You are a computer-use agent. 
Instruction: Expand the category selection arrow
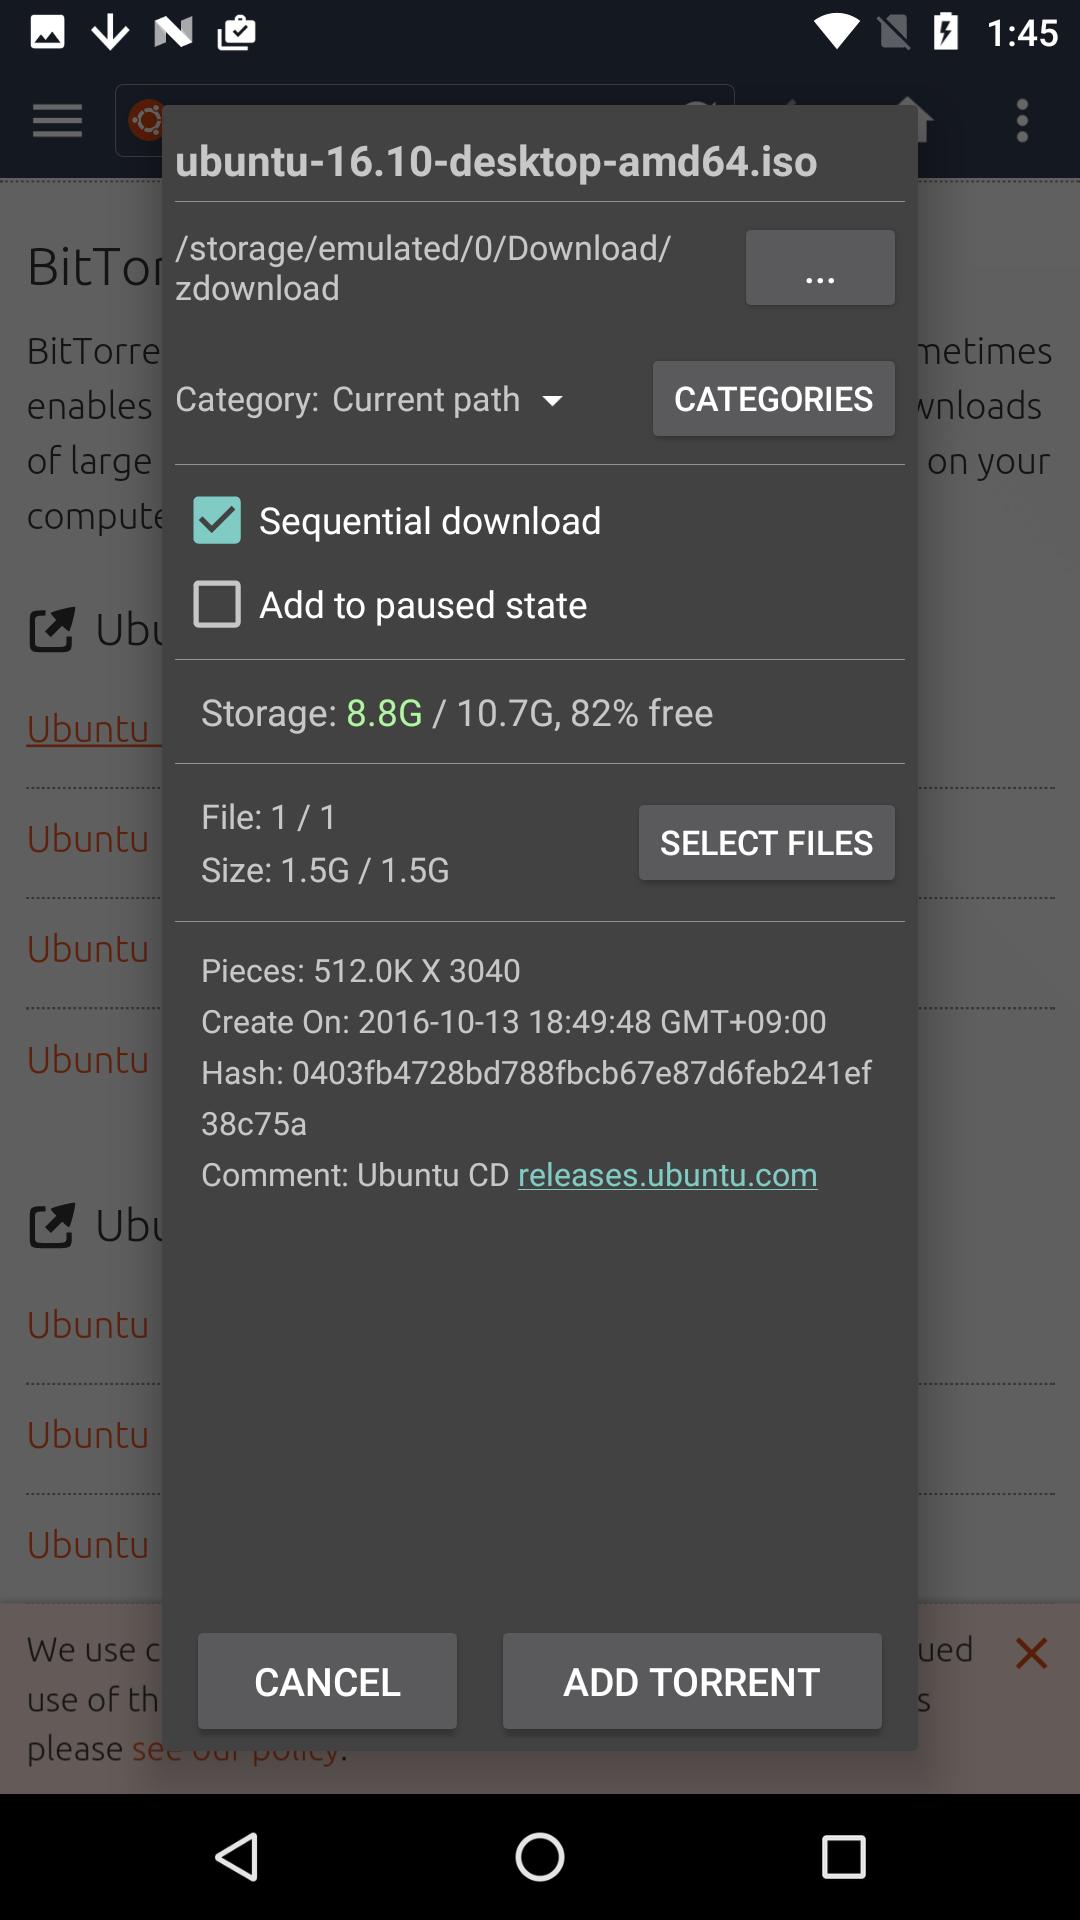point(552,400)
